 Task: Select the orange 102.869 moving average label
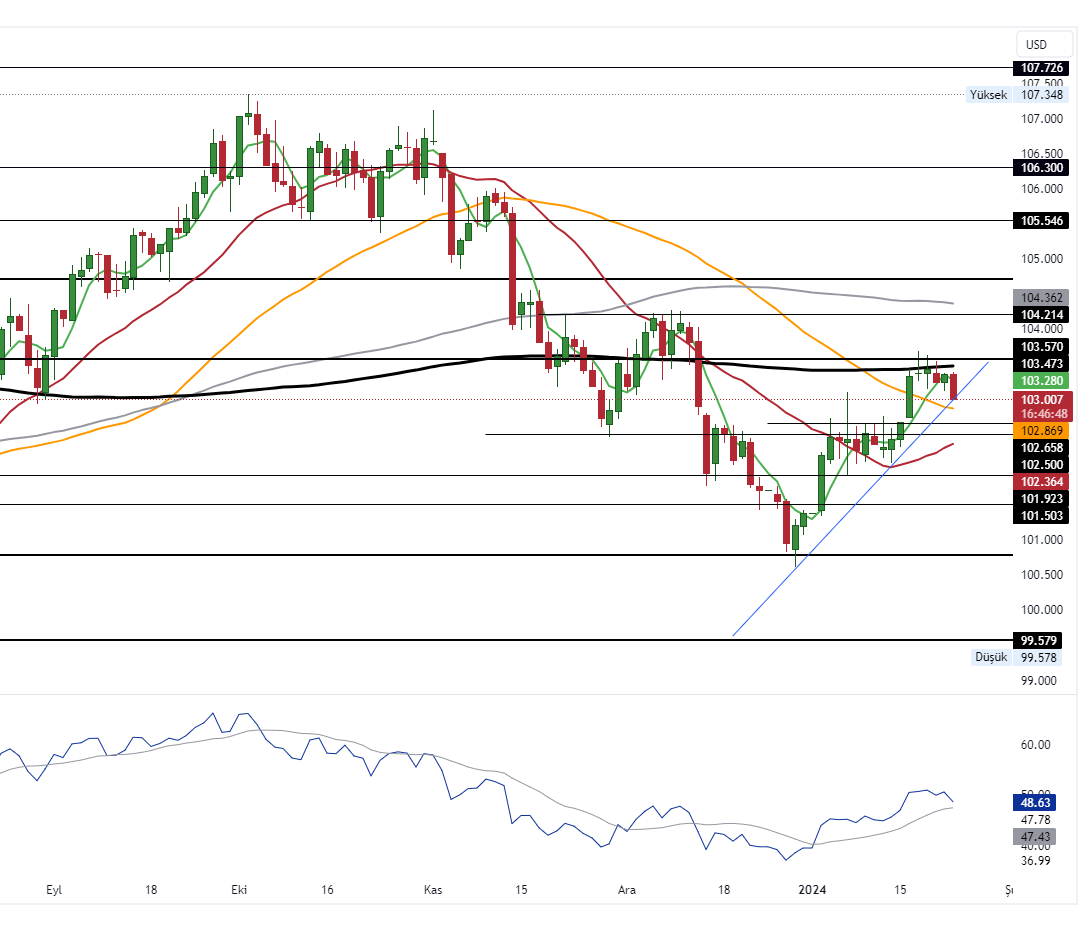[x=1040, y=430]
